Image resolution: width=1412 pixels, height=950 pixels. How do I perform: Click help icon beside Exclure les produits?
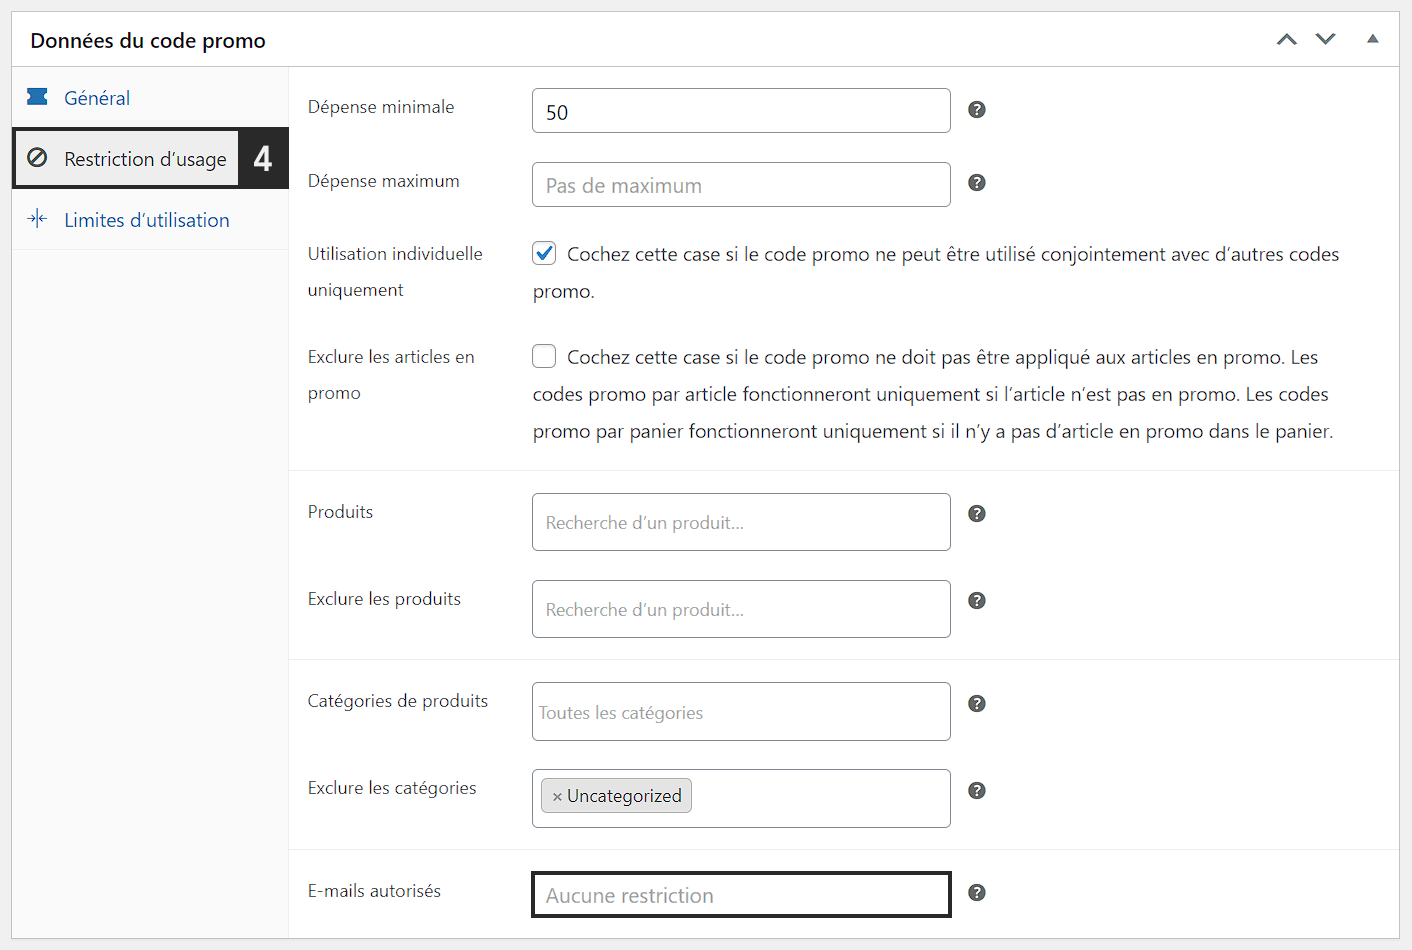[977, 601]
